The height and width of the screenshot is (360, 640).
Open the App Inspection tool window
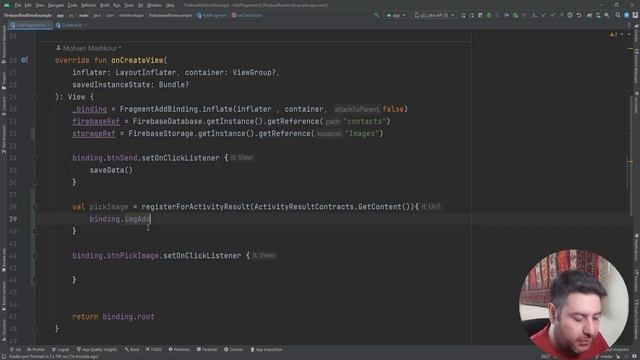266,350
